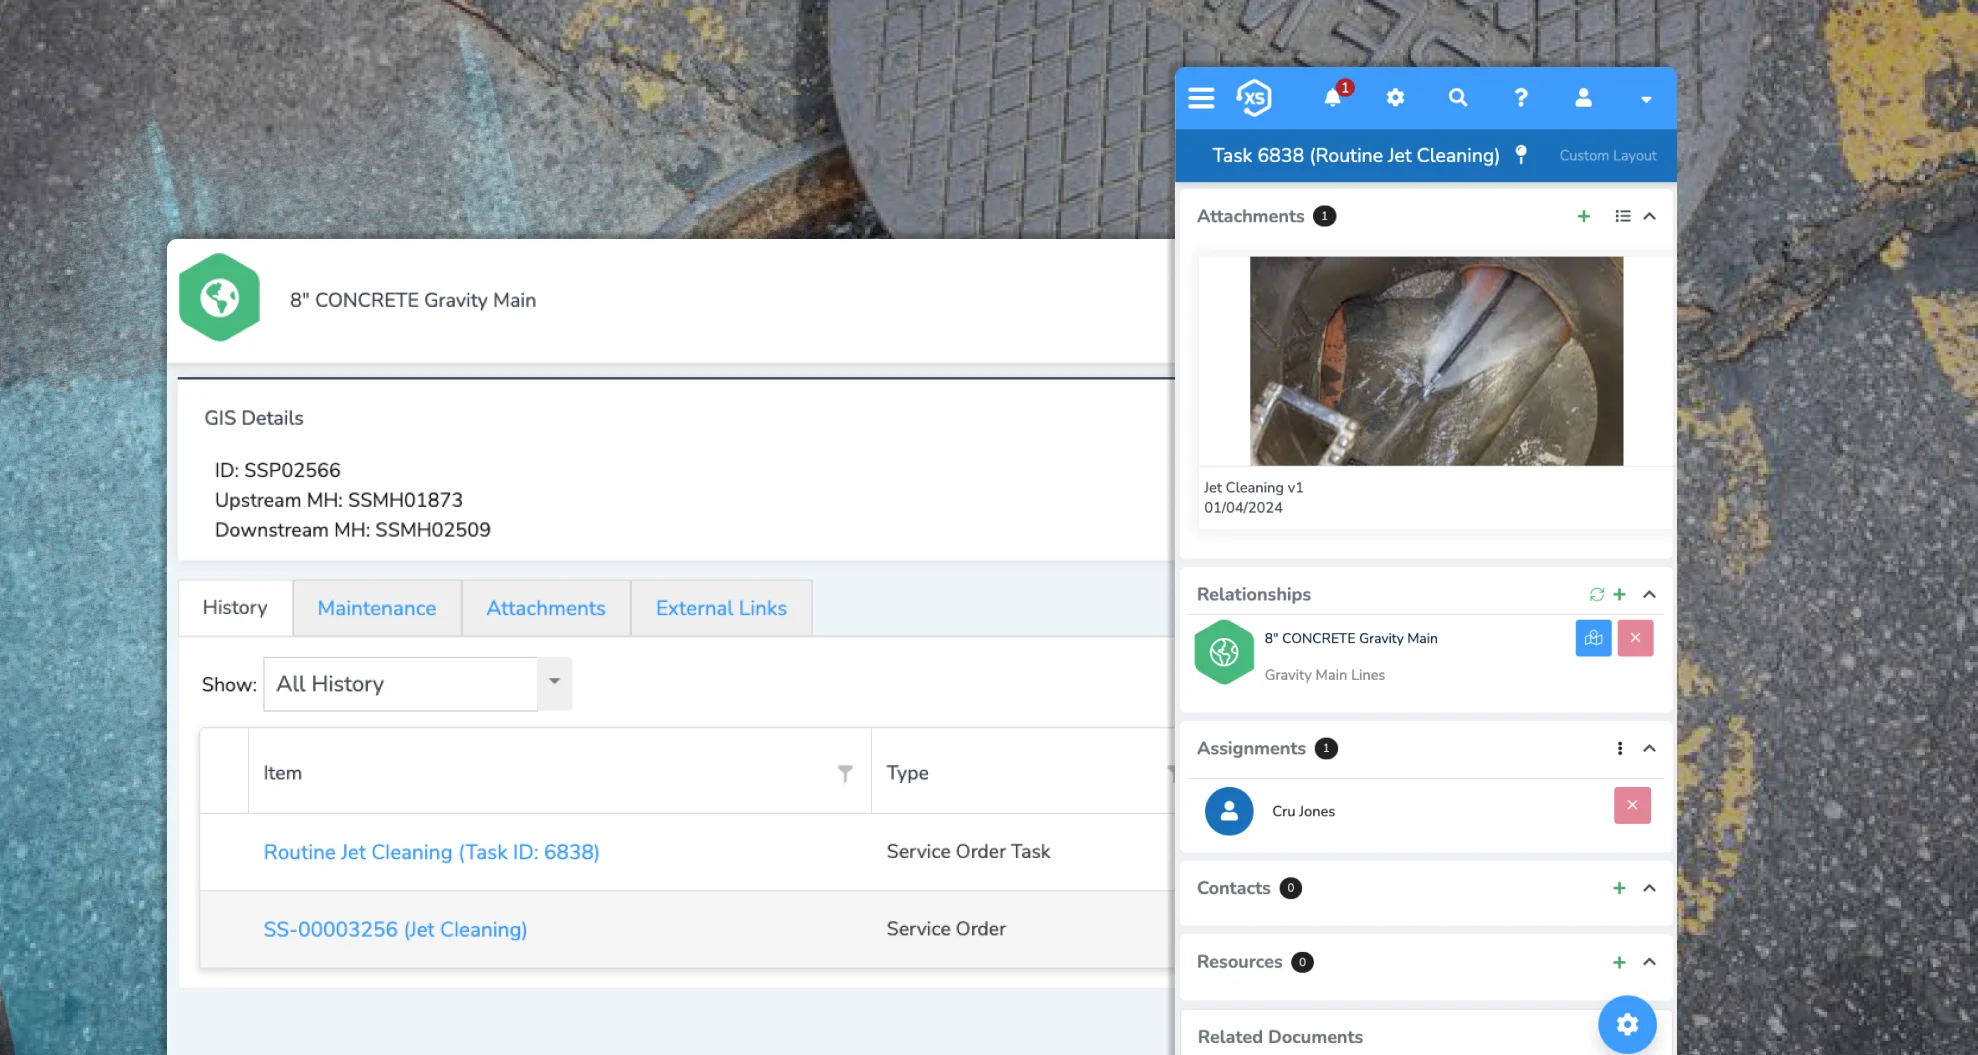
Task: Open SS-00003256 Jet Cleaning service order
Action: click(395, 930)
